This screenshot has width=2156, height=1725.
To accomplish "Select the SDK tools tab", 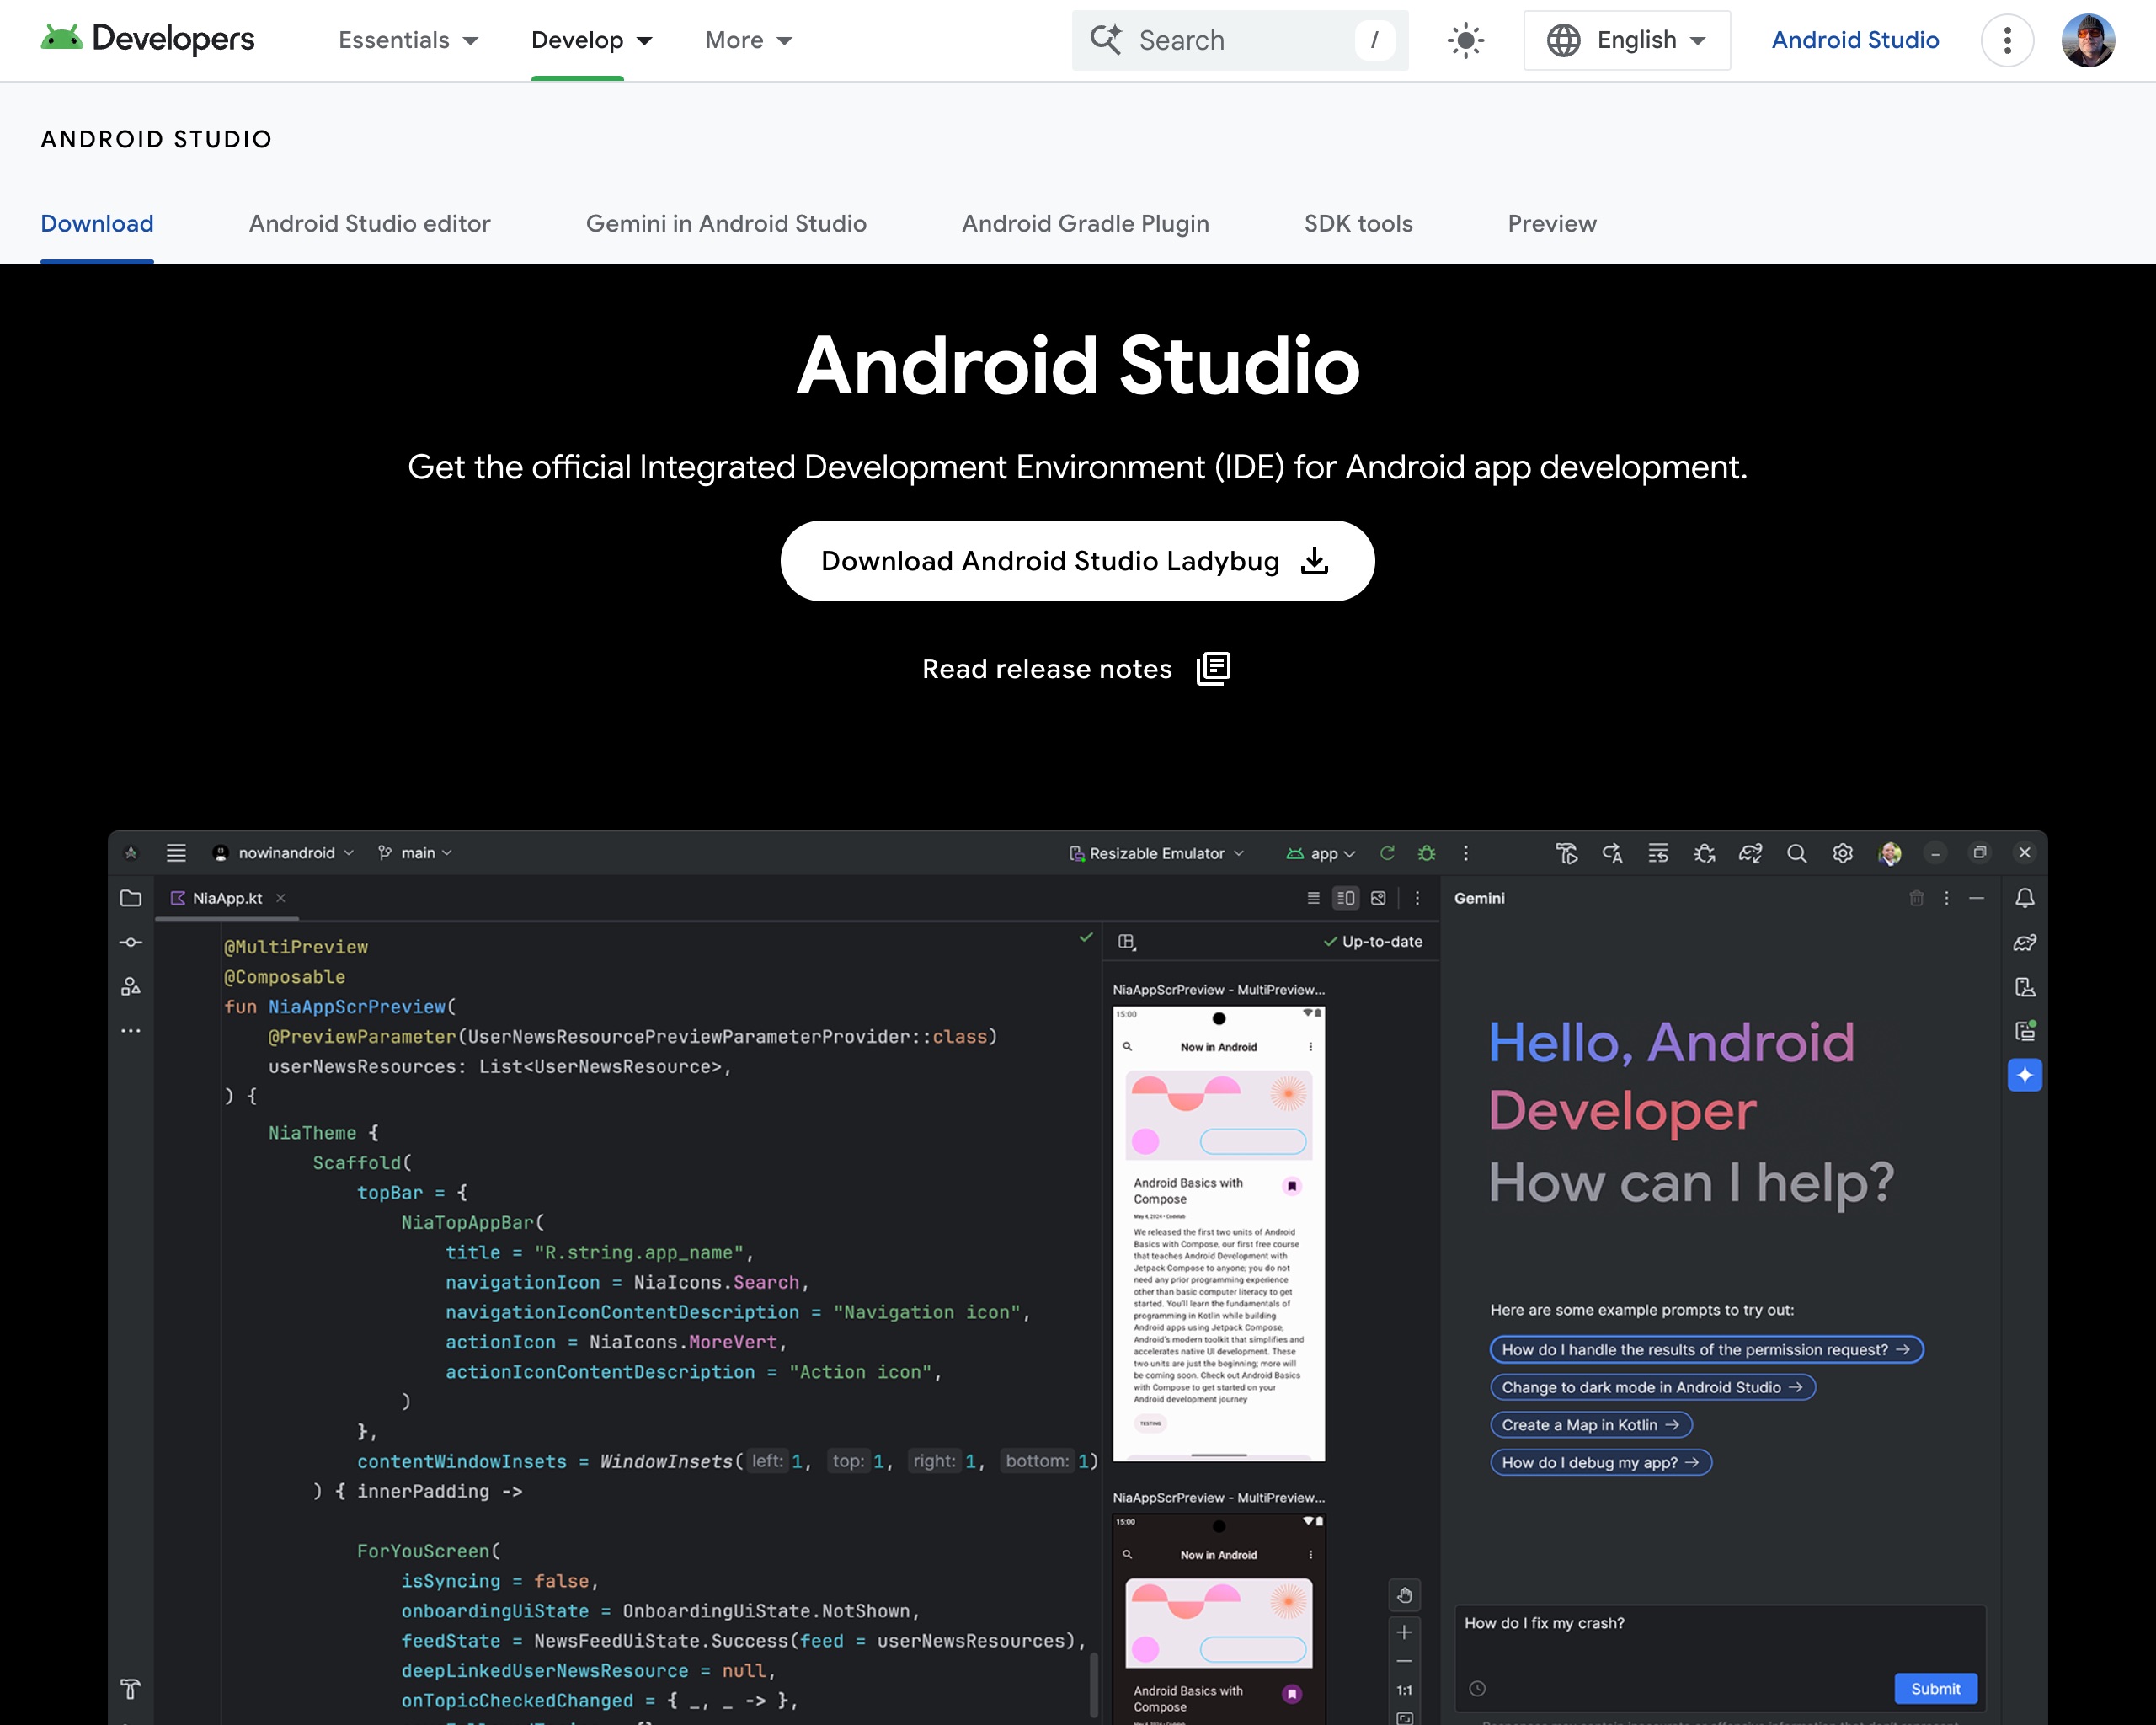I will click(1357, 224).
